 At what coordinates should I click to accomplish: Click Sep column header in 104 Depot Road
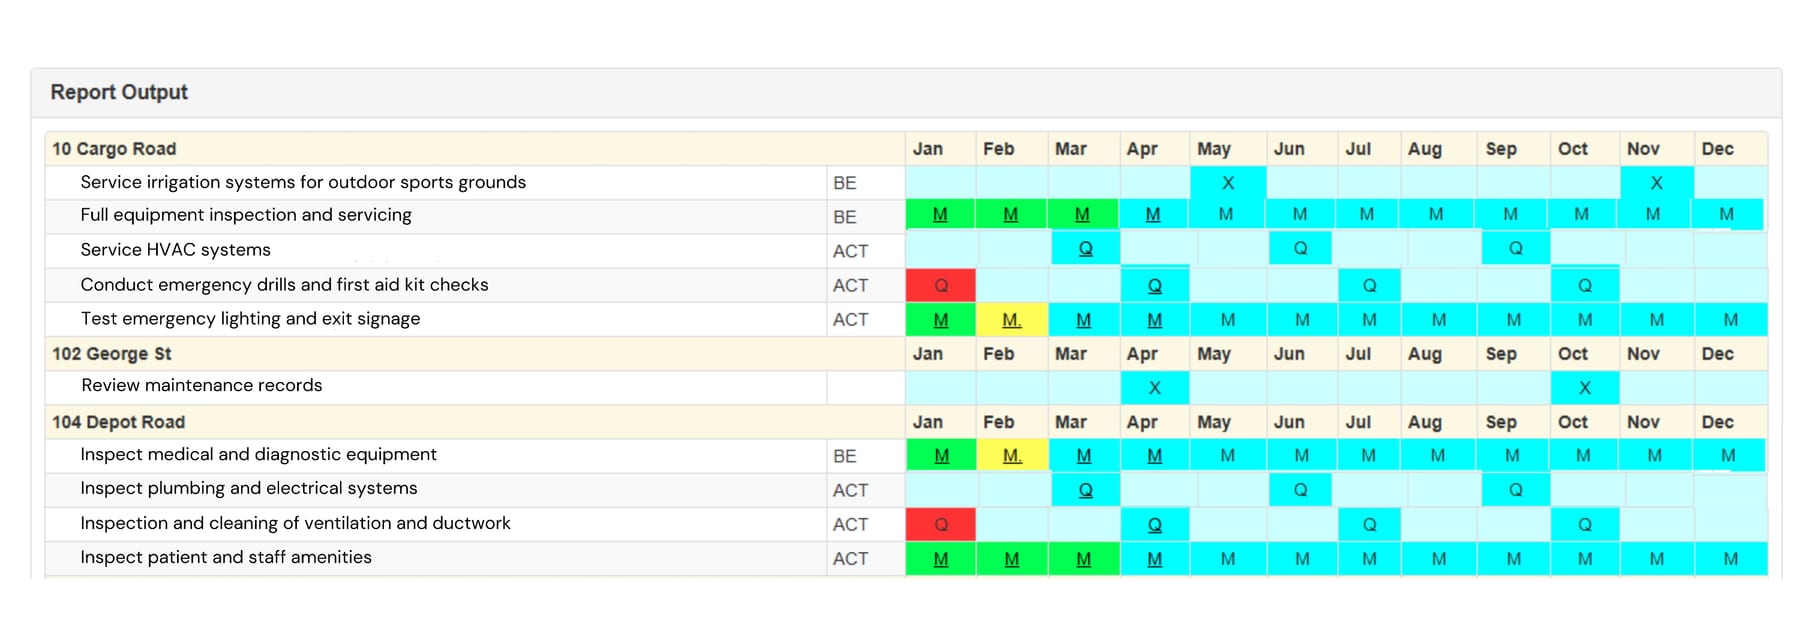tap(1501, 422)
